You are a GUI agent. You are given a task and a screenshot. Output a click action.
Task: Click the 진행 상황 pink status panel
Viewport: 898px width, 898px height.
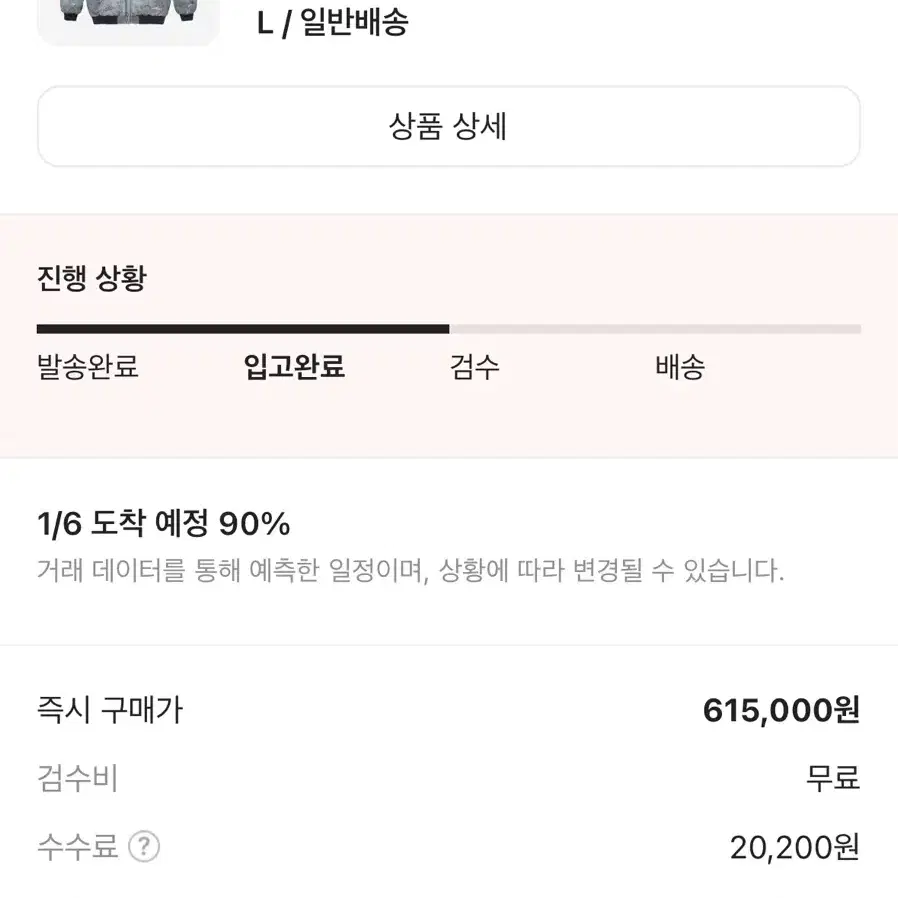449,336
